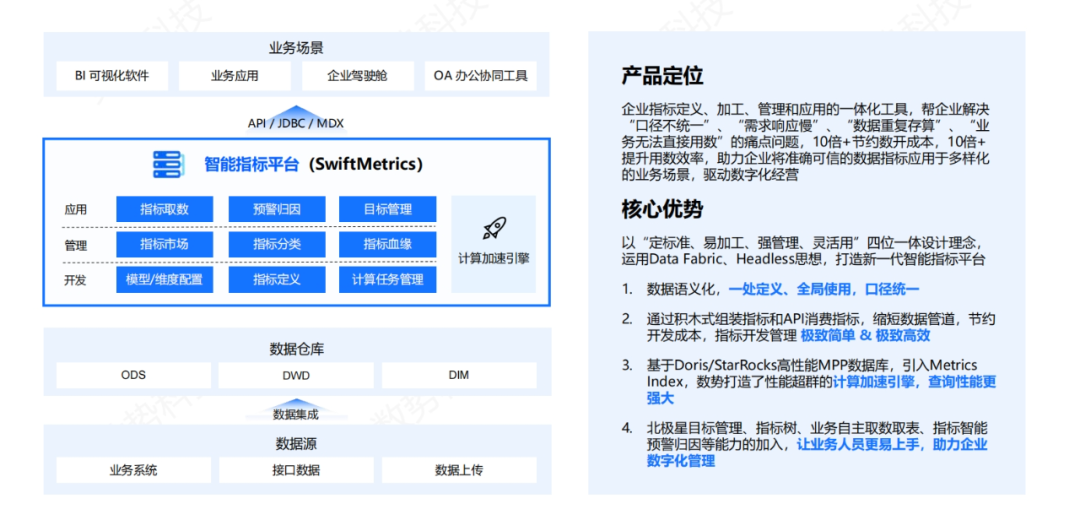The height and width of the screenshot is (520, 1080).
Task: Click the 数据集成 label
Action: [x=296, y=414]
